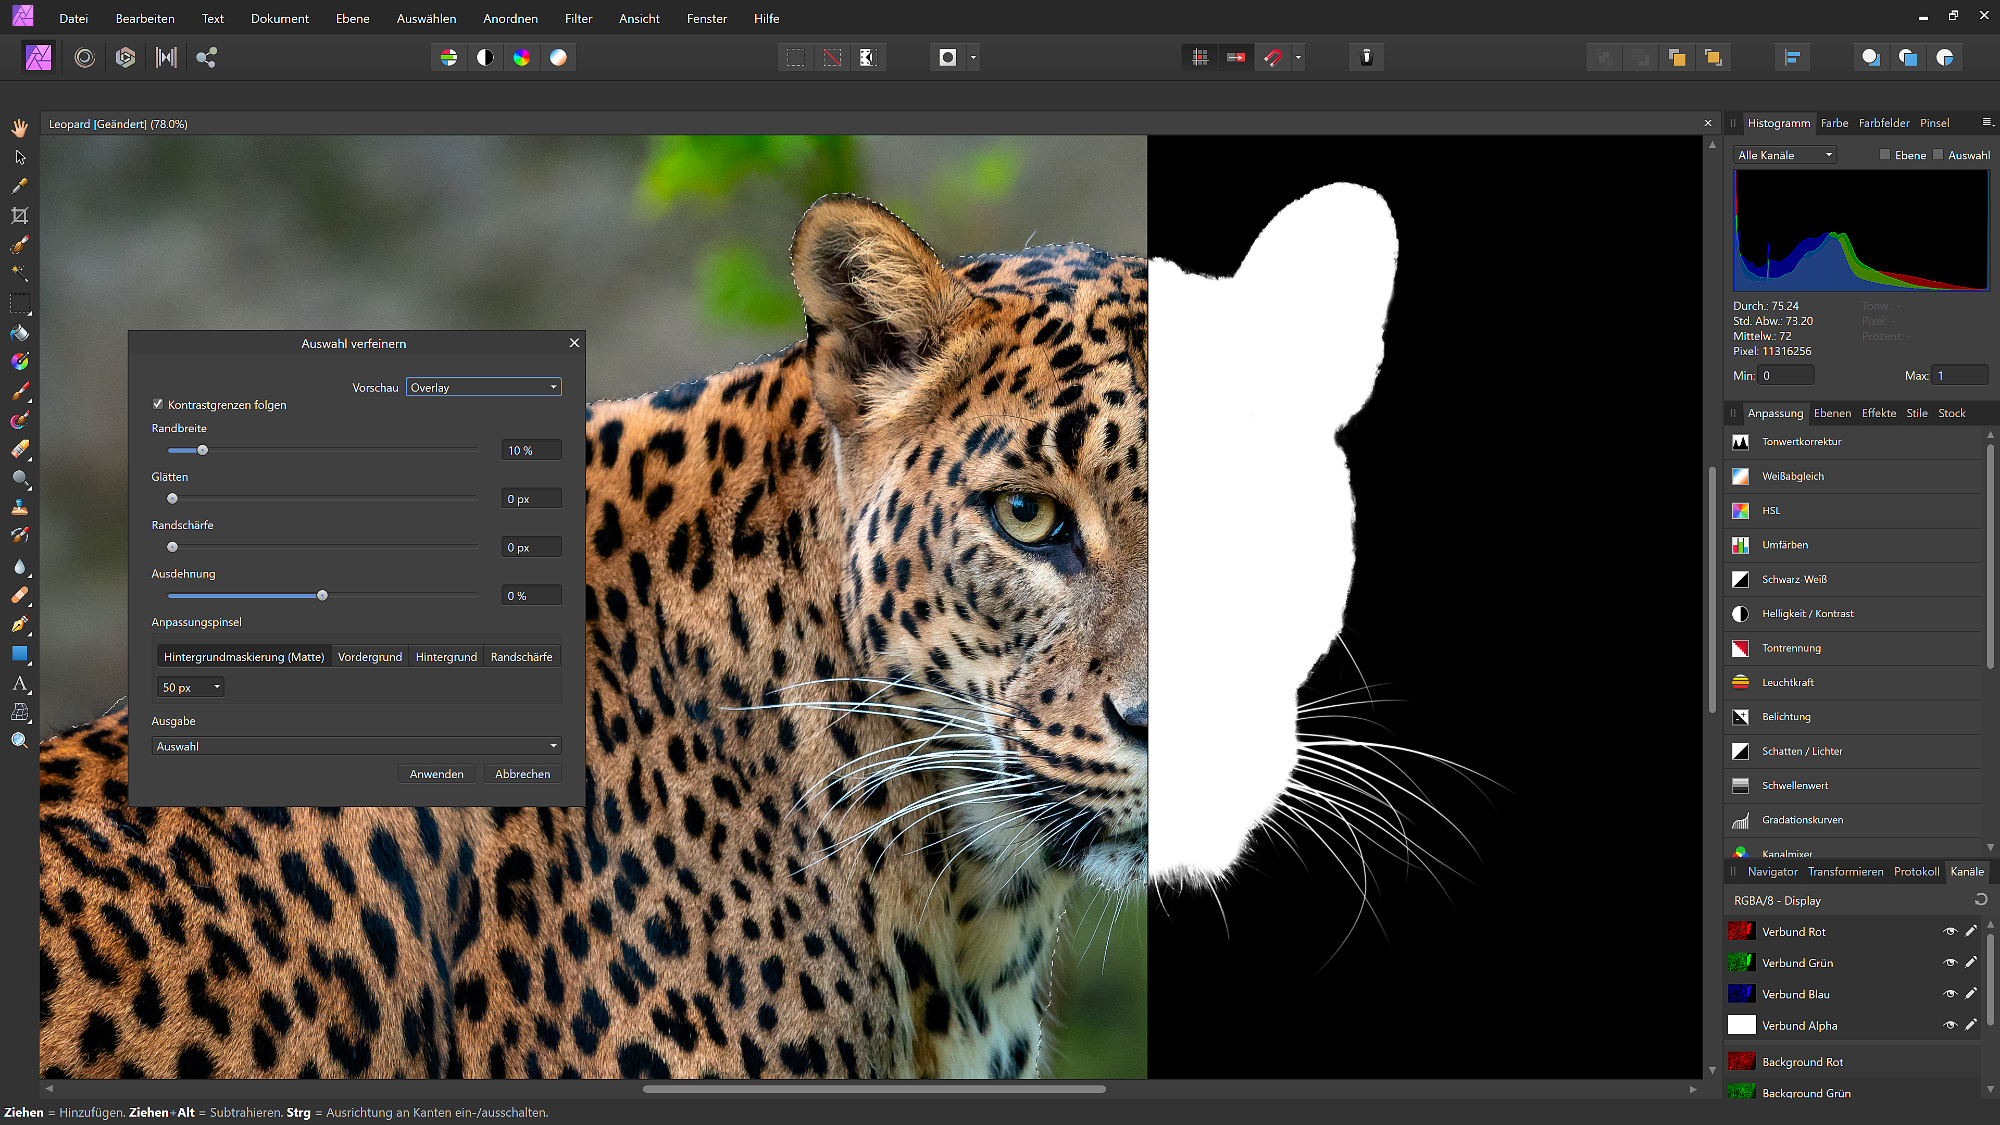Apply Auto Colors from toolbar
Screen dimensions: 2000x1125
pyautogui.click(x=522, y=58)
